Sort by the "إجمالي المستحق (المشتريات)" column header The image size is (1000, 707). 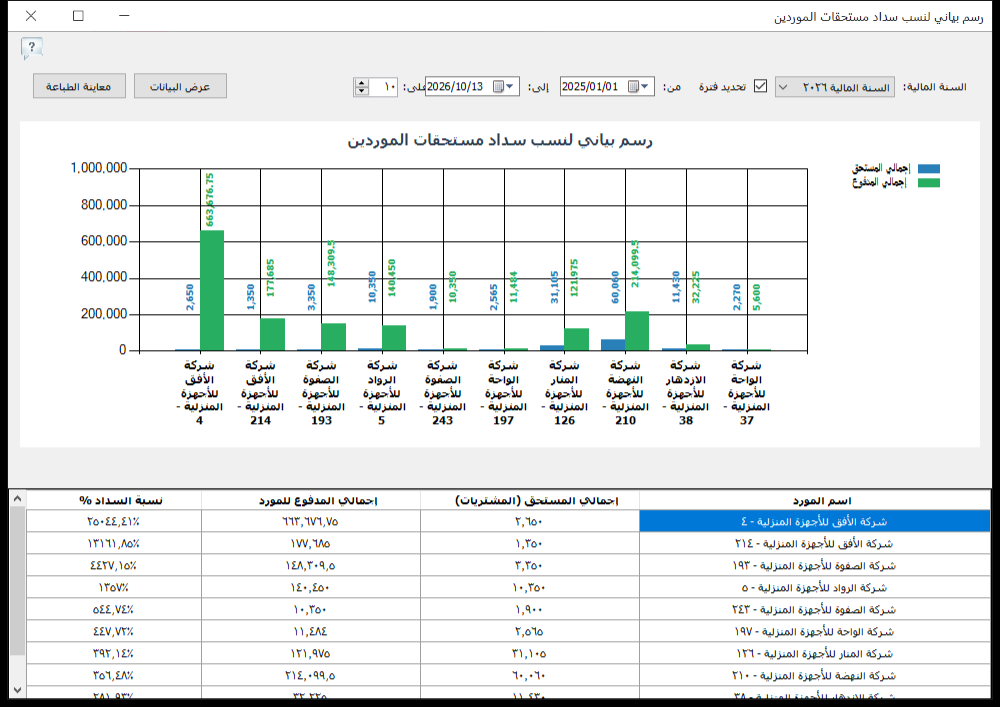(530, 500)
